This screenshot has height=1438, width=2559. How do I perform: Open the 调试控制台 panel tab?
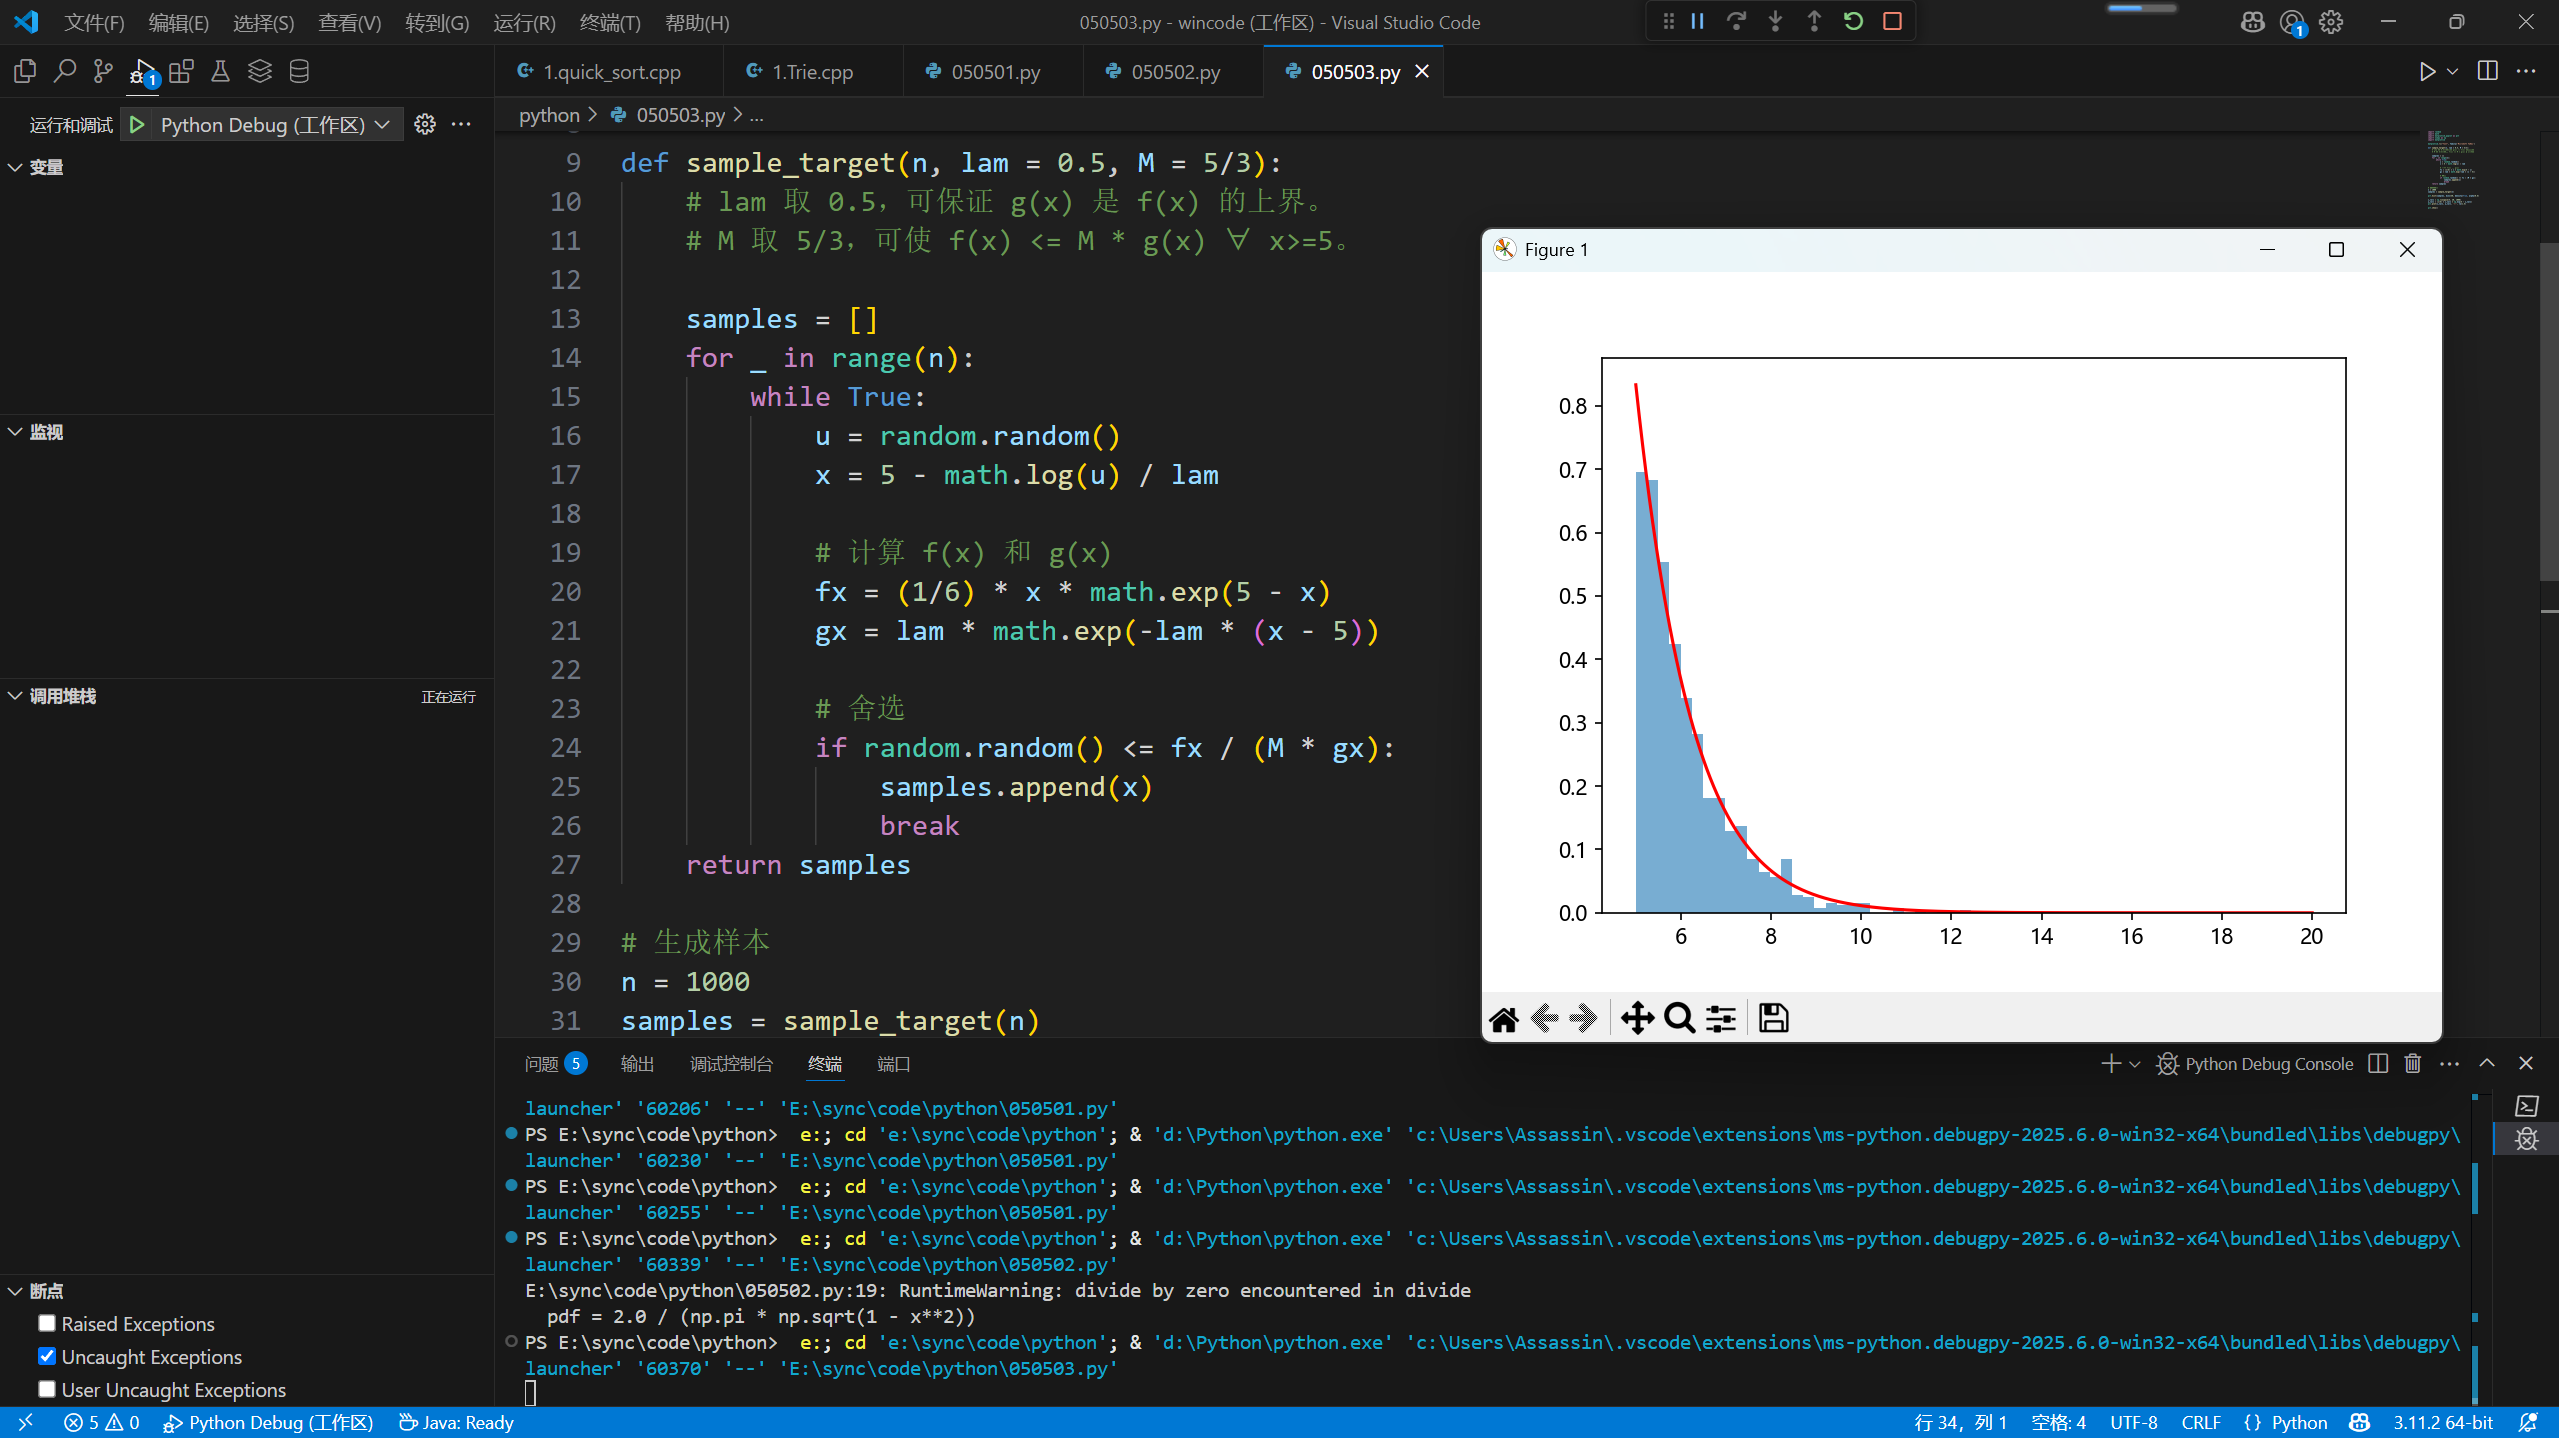731,1064
